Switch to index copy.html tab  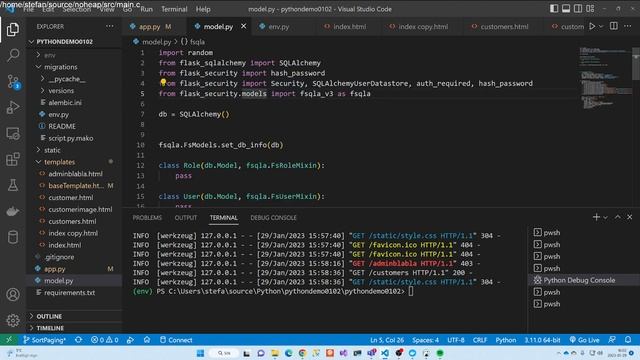(423, 27)
